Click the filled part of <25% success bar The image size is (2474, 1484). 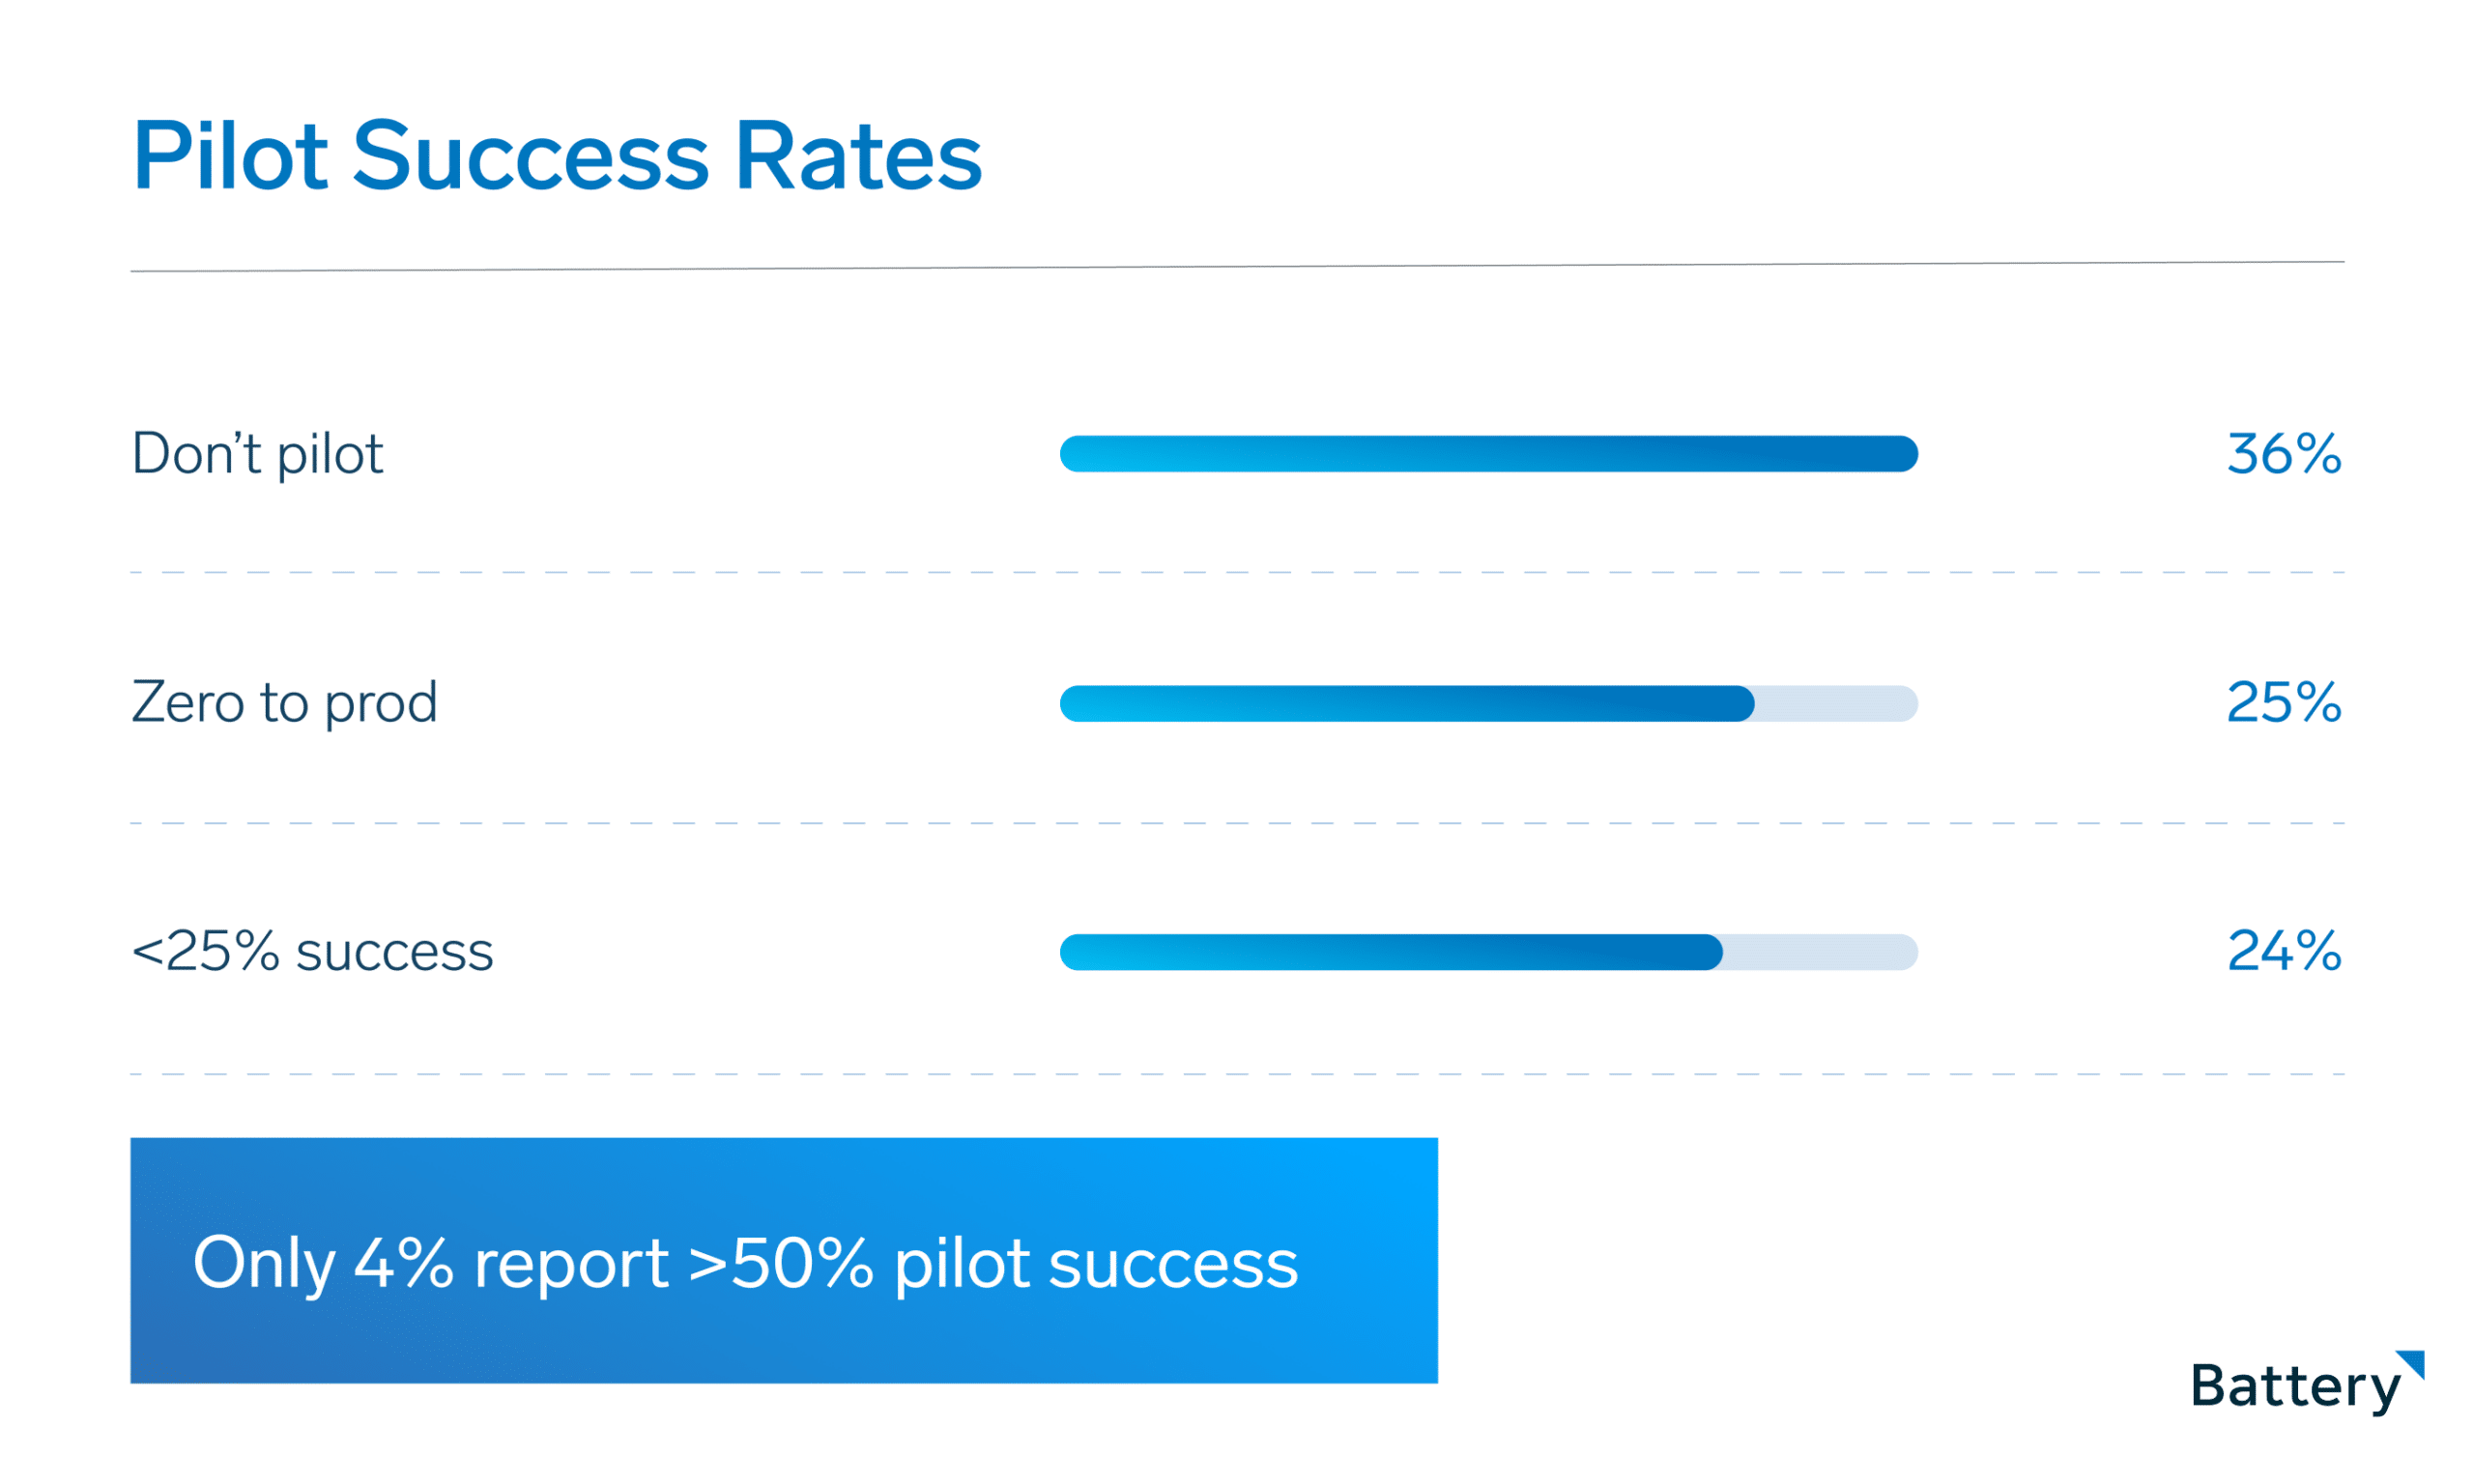[1390, 952]
